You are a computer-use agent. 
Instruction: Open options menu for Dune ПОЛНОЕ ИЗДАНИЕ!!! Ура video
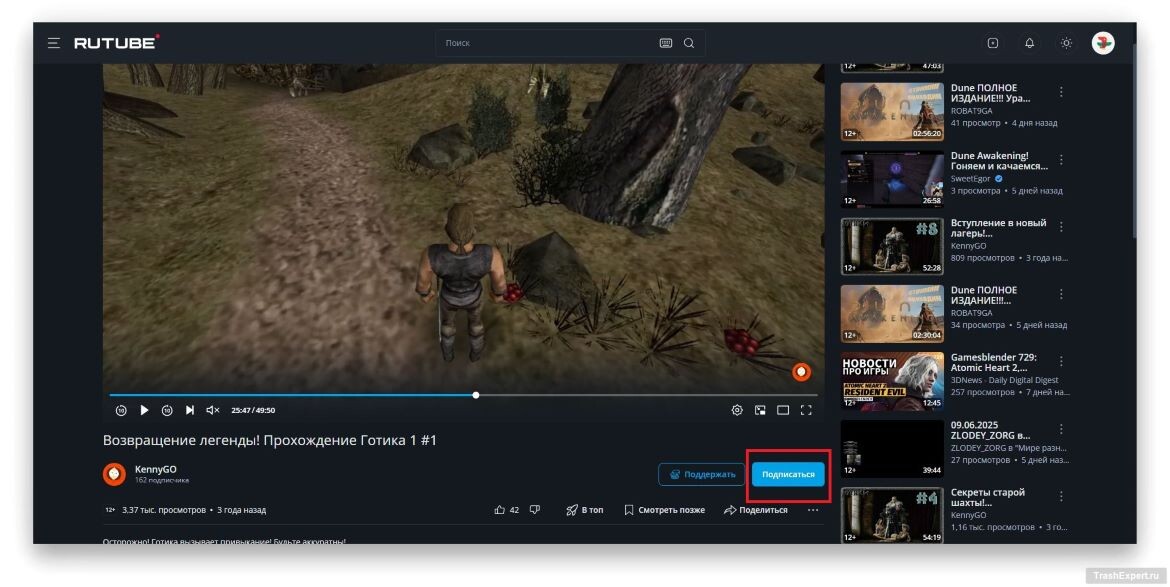point(1061,92)
